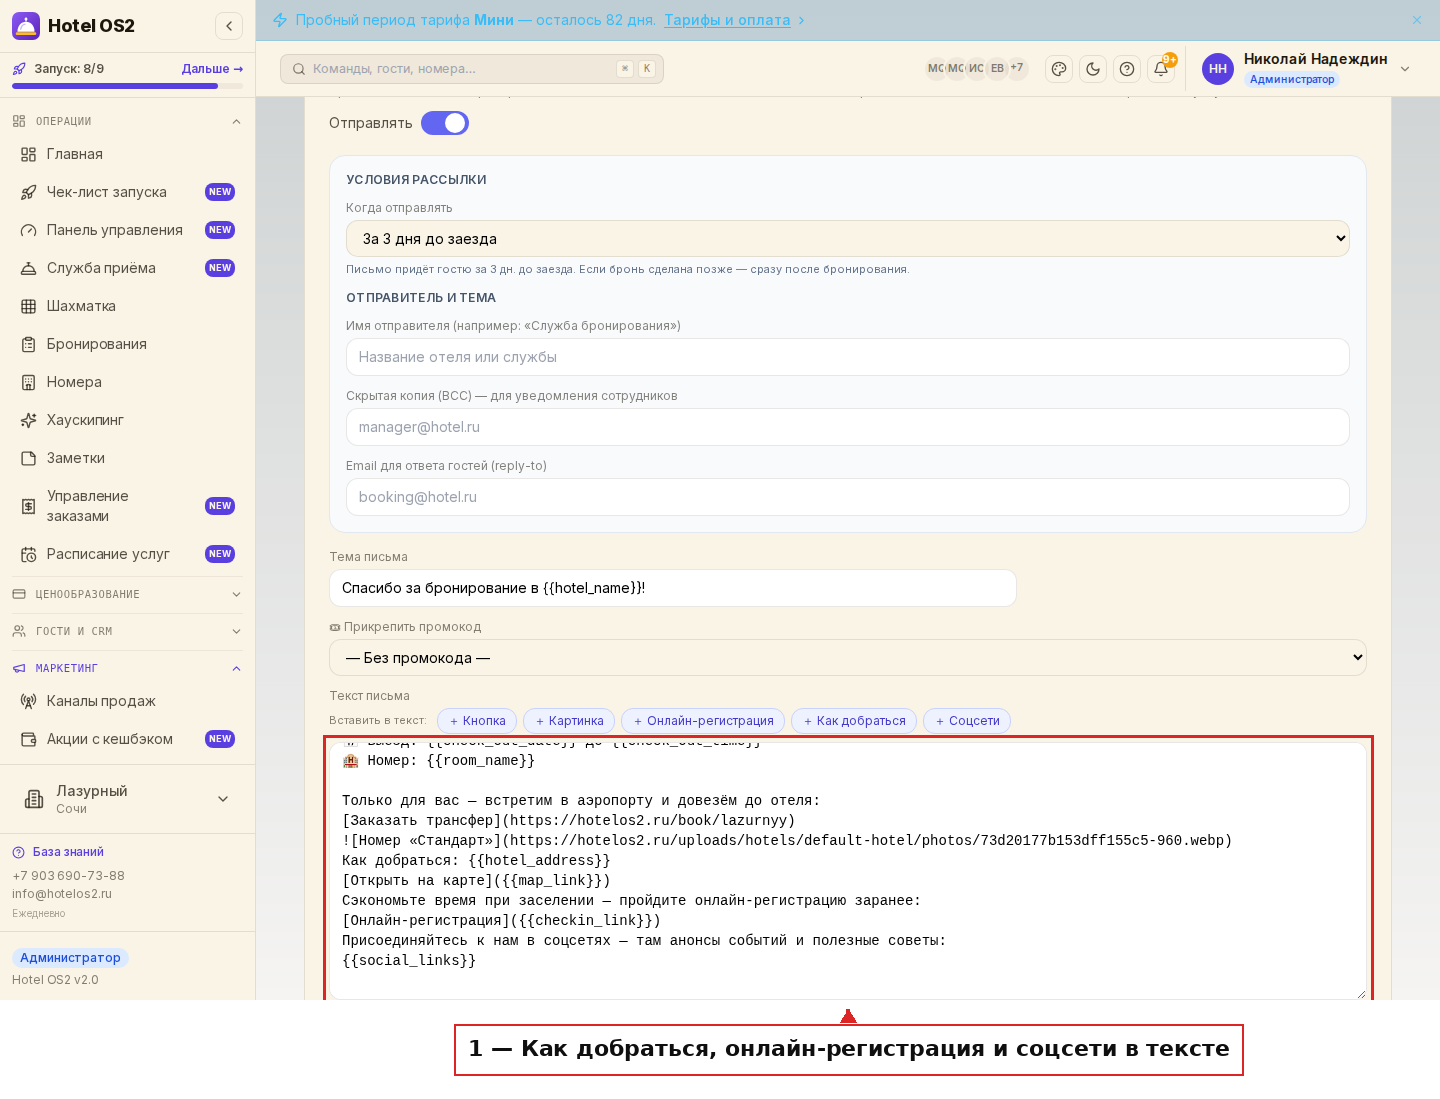Click the + Как добраться insert button
Viewport: 1440px width, 1099px height.
(x=854, y=721)
